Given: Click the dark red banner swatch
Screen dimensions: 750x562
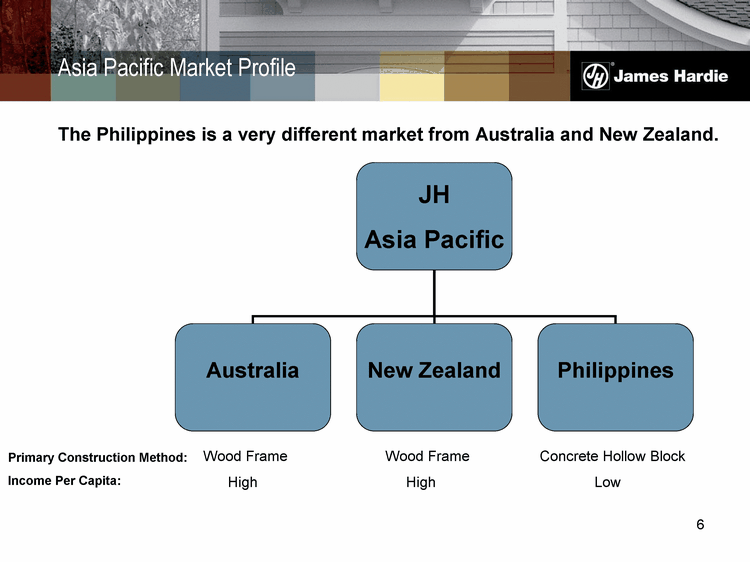Looking at the screenshot, I should coord(25,87).
